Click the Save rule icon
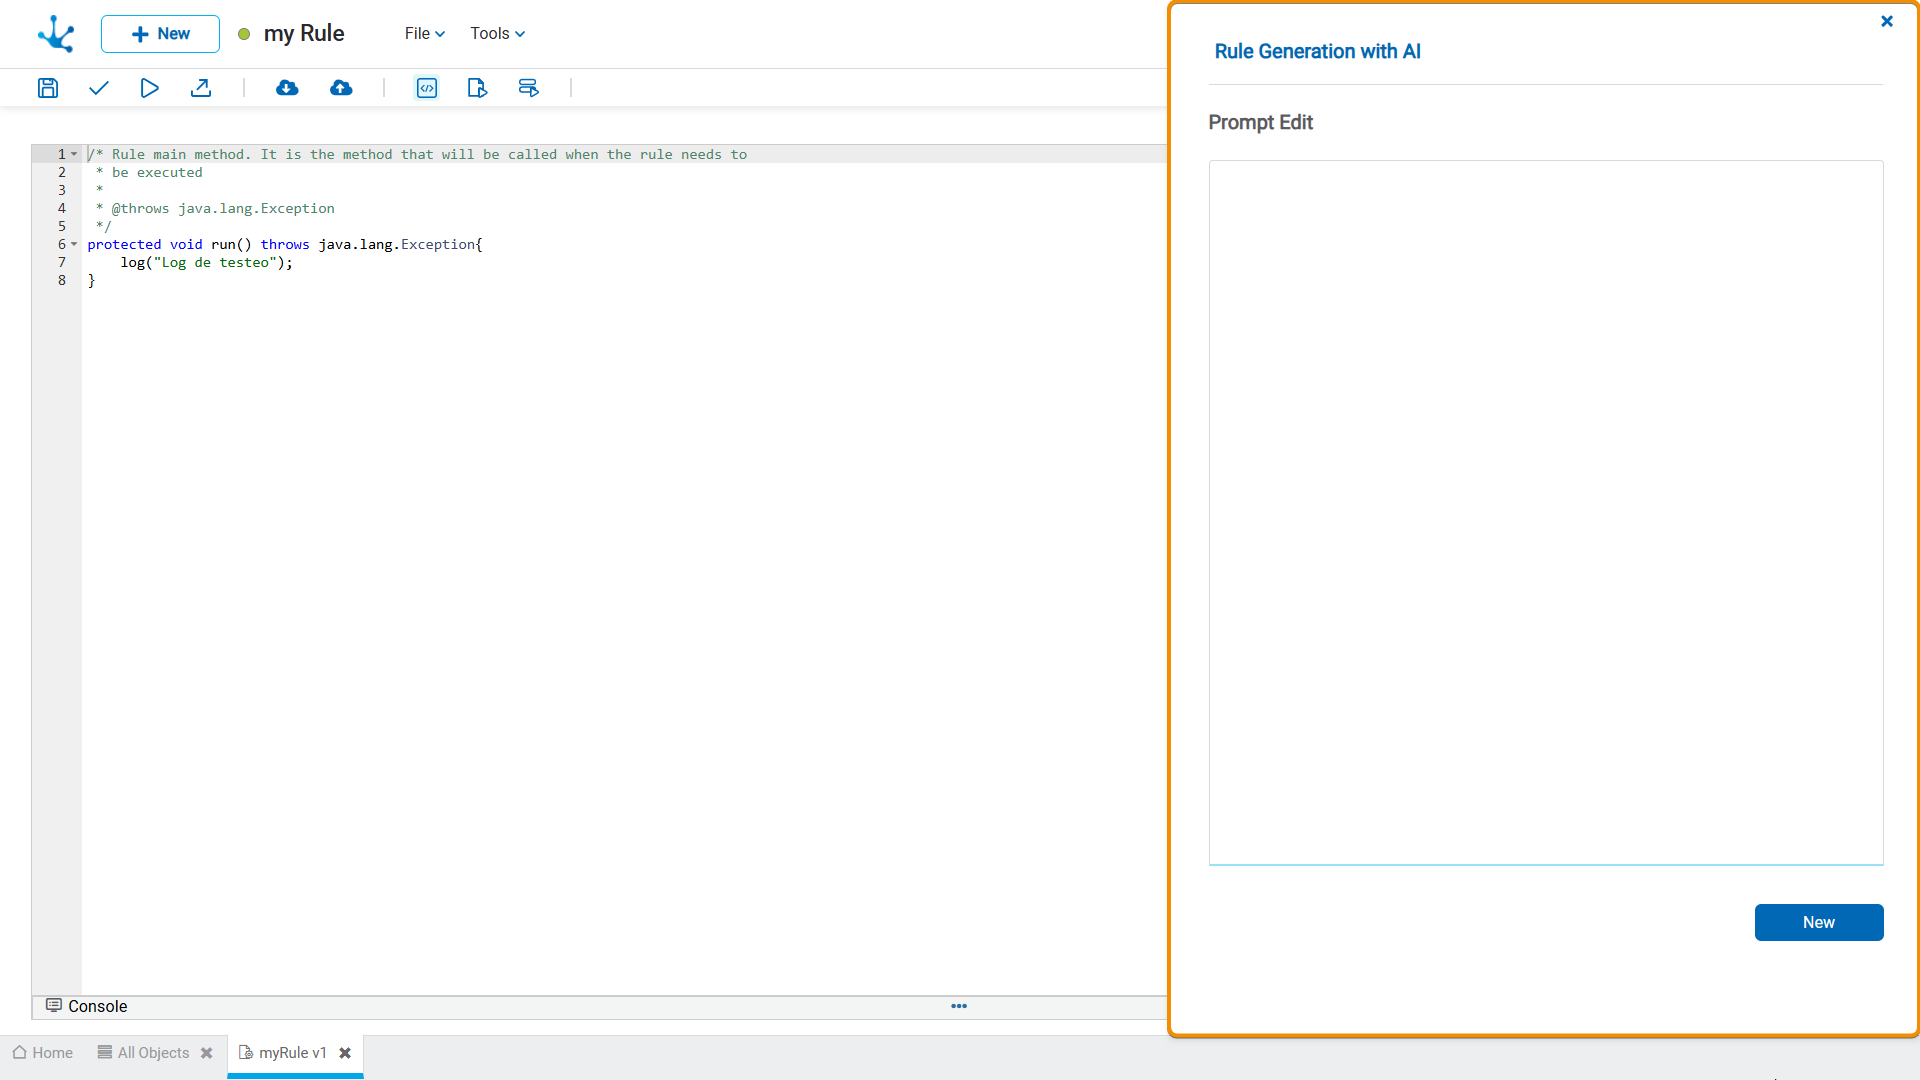This screenshot has width=1920, height=1080. pos(47,88)
